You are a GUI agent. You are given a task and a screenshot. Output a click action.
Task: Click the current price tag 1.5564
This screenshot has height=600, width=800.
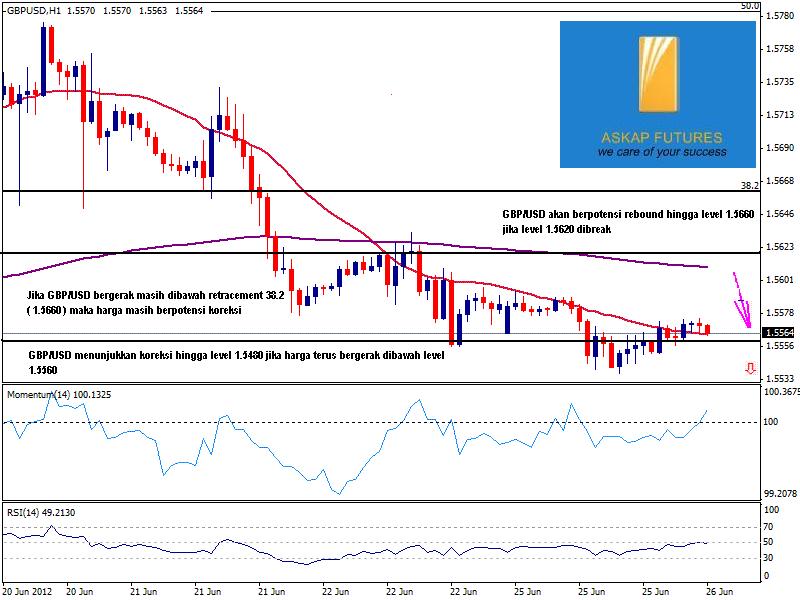pyautogui.click(x=779, y=332)
